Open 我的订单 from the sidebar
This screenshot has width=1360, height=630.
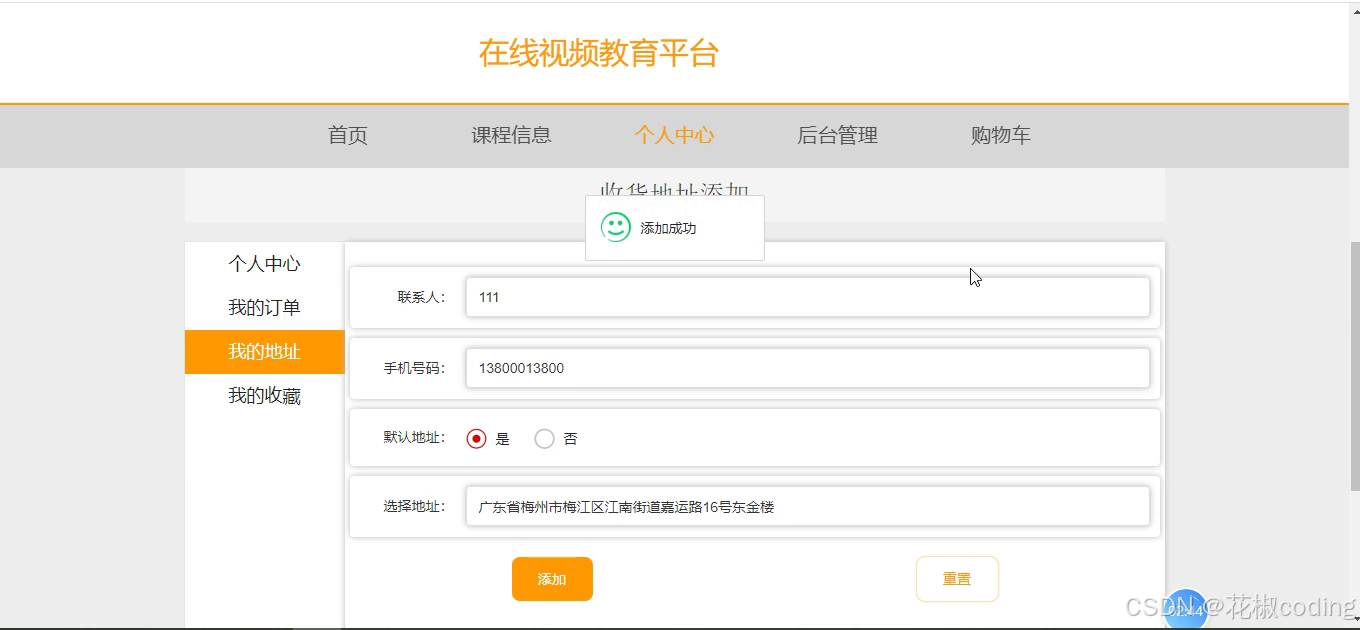[264, 307]
